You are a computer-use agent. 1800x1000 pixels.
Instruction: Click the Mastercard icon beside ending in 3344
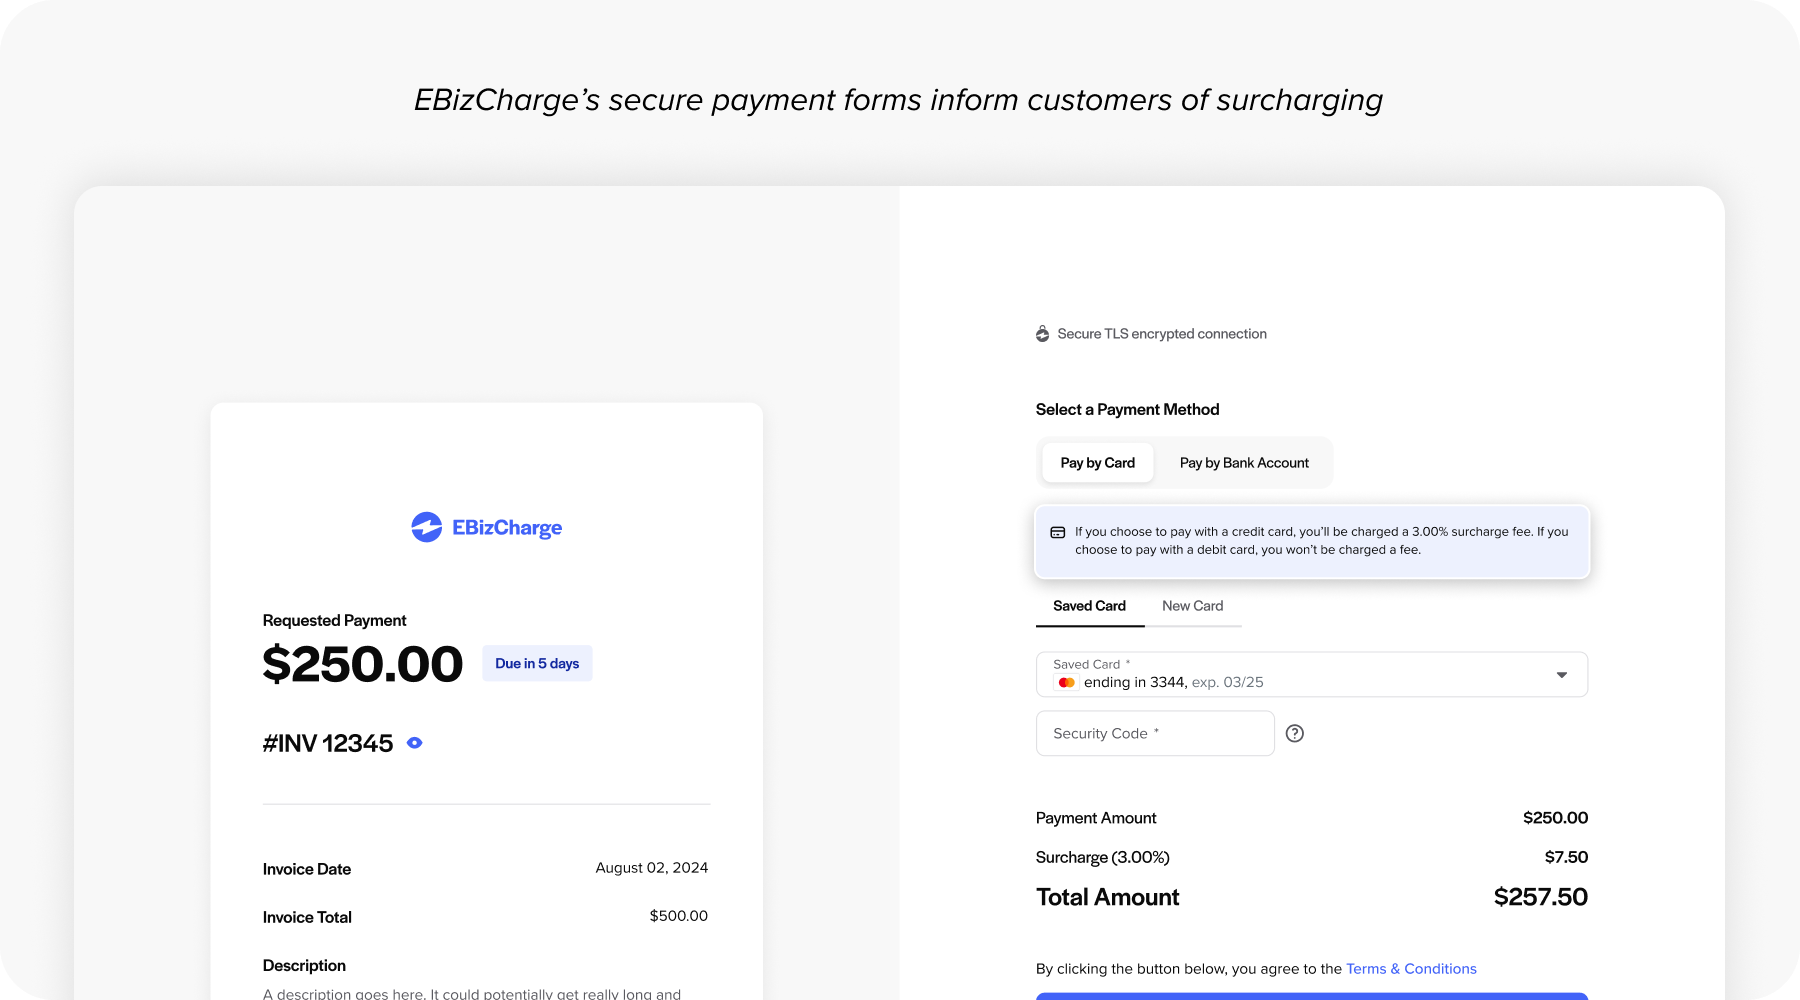1067,681
